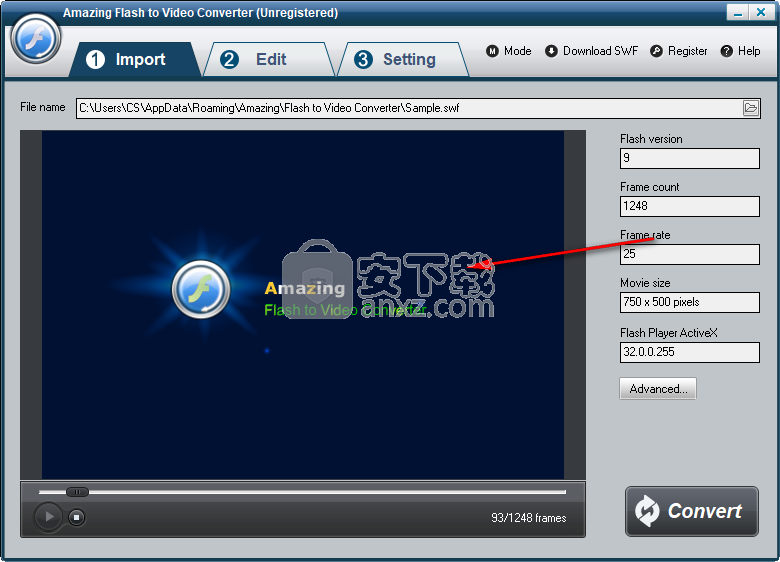The height and width of the screenshot is (562, 780).
Task: Click the Movie size field
Action: click(689, 302)
